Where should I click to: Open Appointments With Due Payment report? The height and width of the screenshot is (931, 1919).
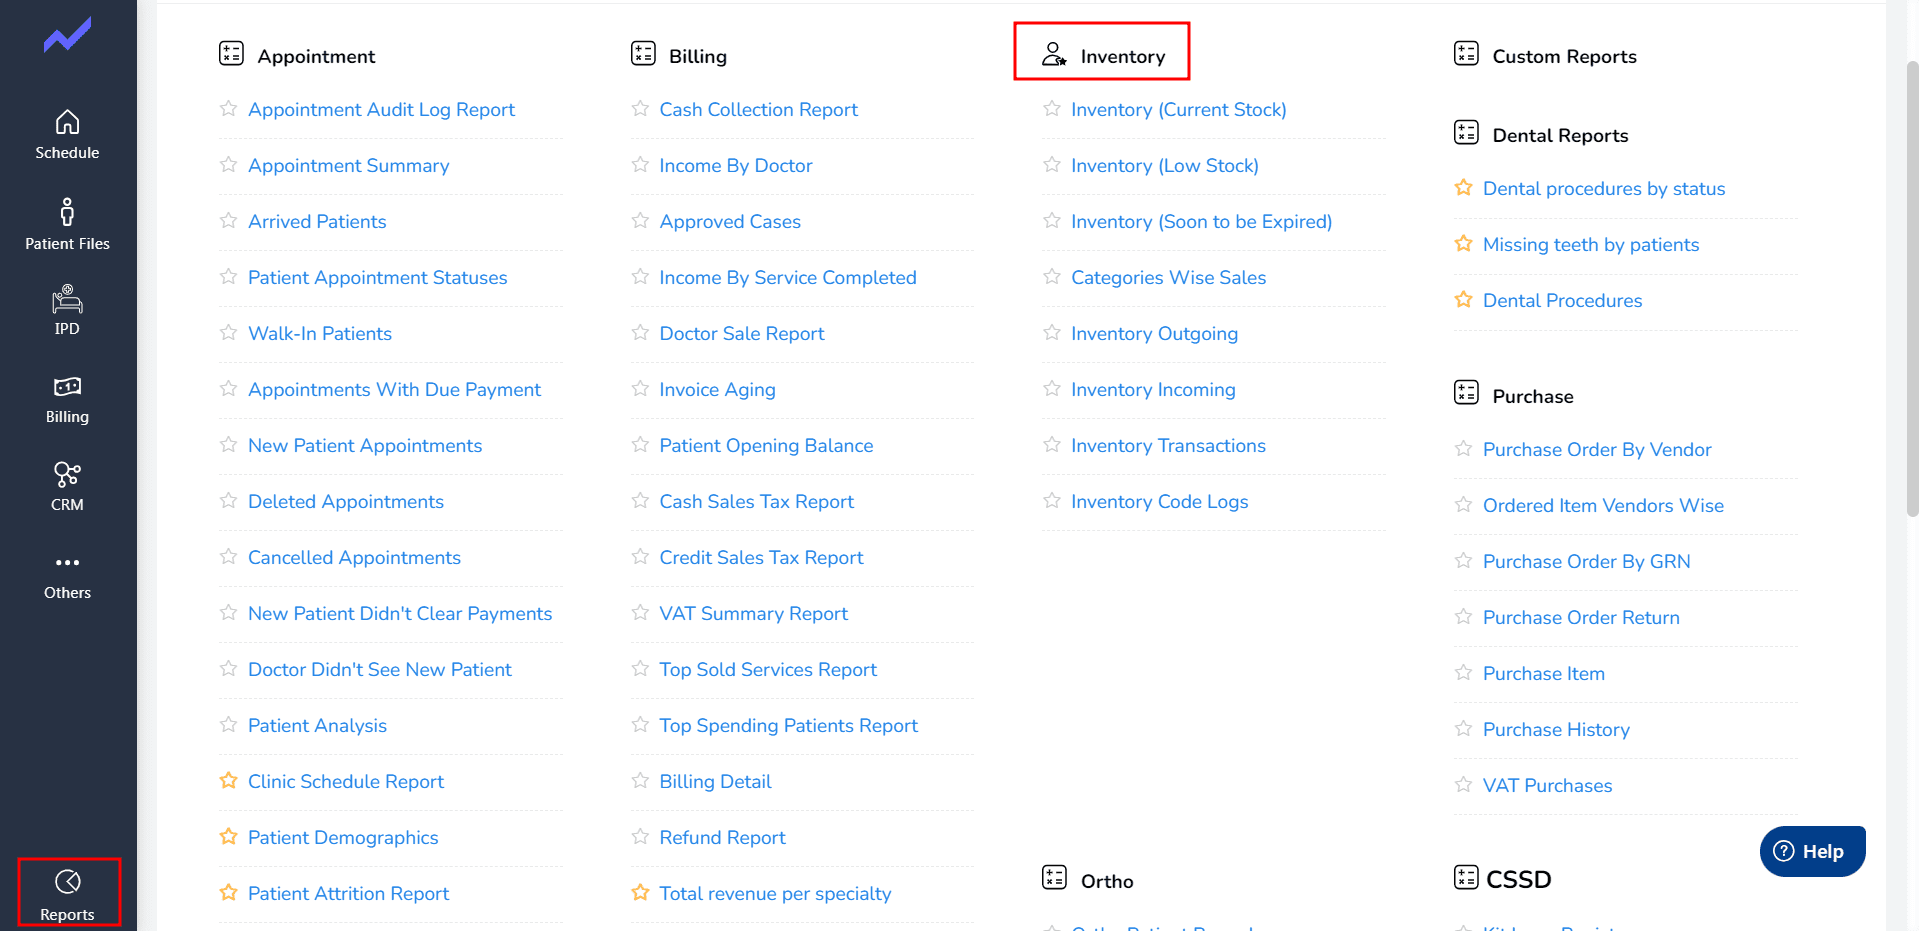394,389
